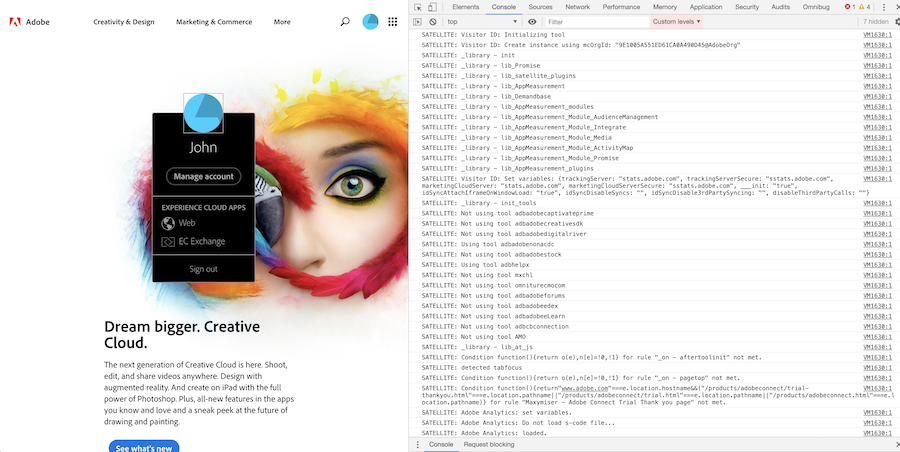This screenshot has width=900, height=452.
Task: Open the Creativity & Design menu
Action: coord(124,22)
